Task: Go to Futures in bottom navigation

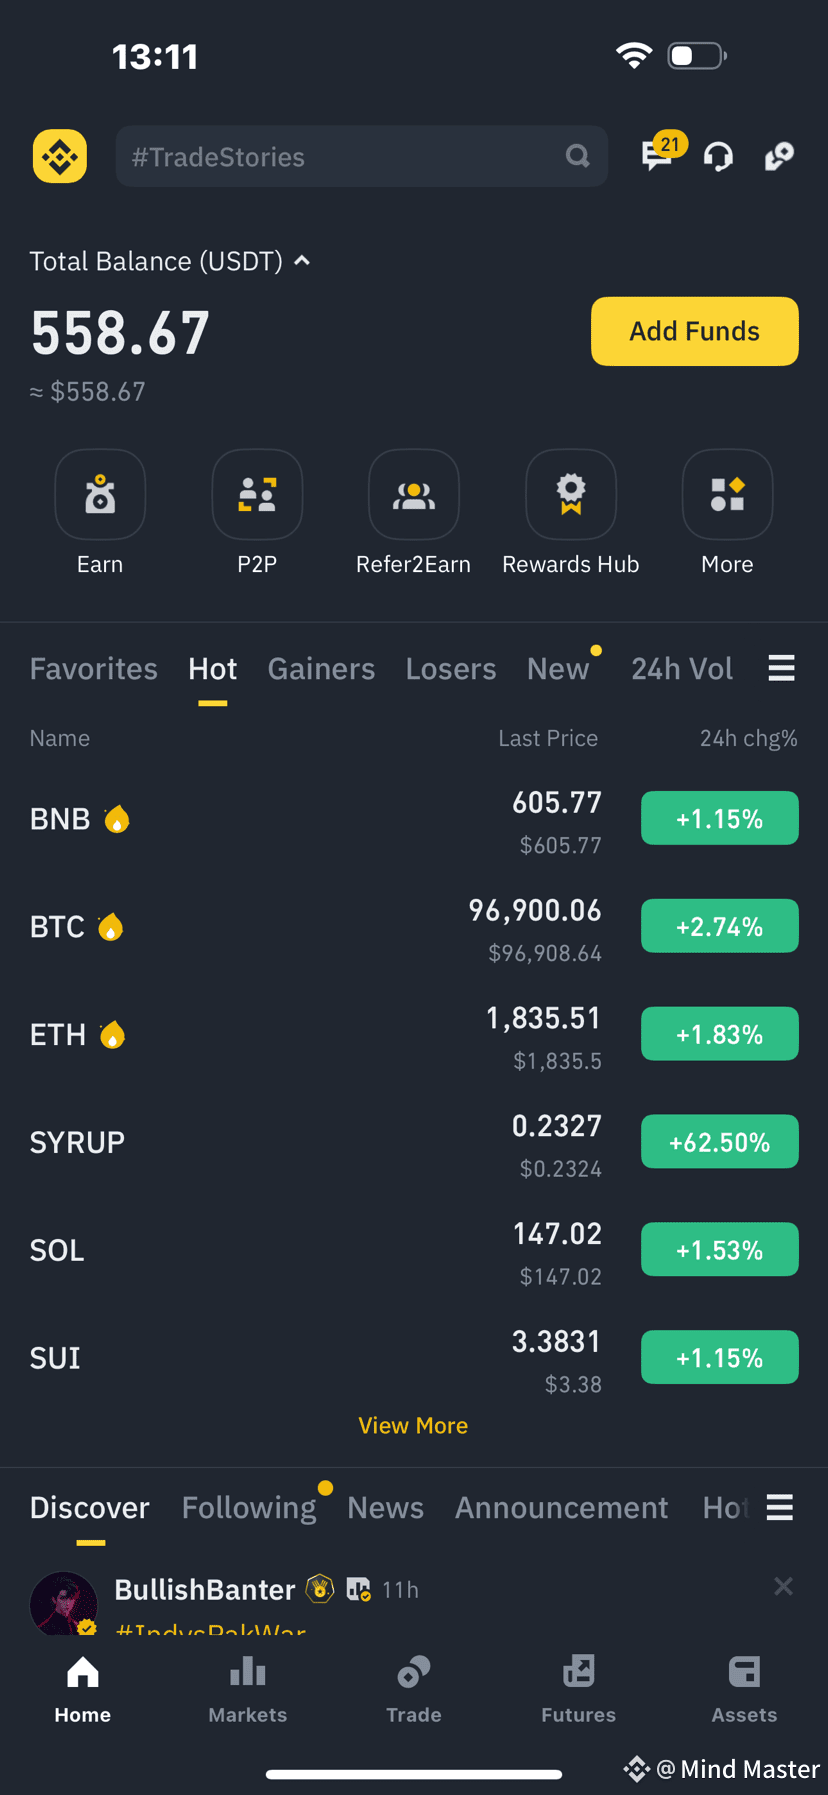Action: click(x=579, y=1688)
